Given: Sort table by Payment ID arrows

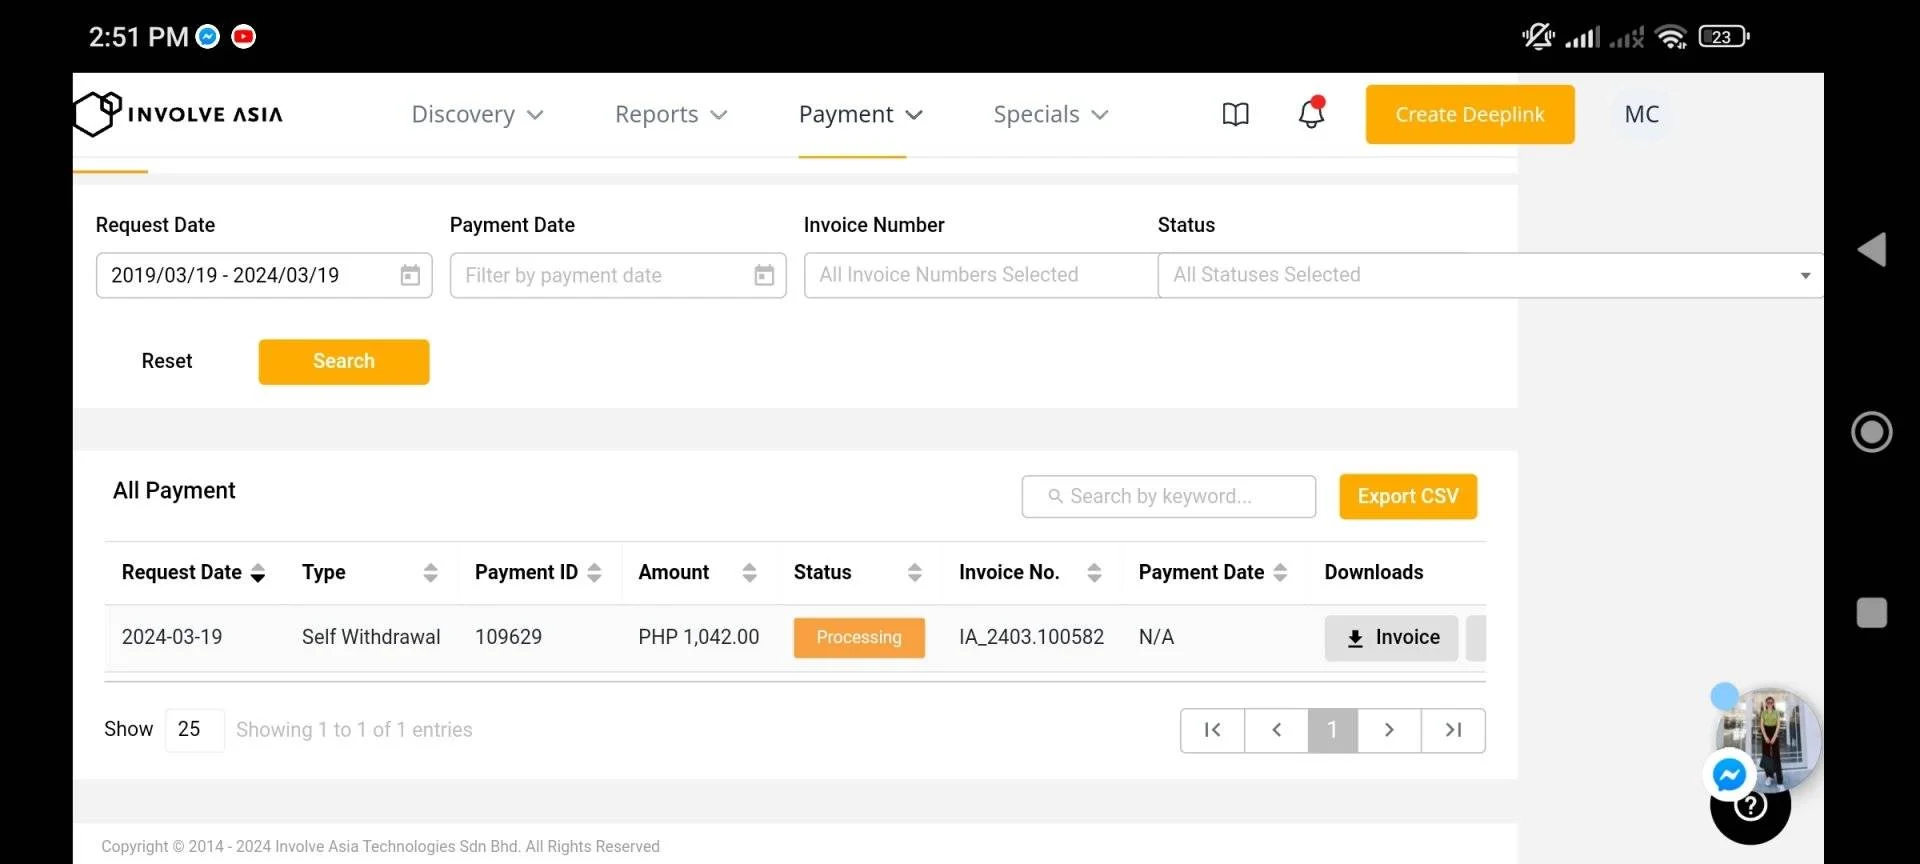Looking at the screenshot, I should point(594,573).
